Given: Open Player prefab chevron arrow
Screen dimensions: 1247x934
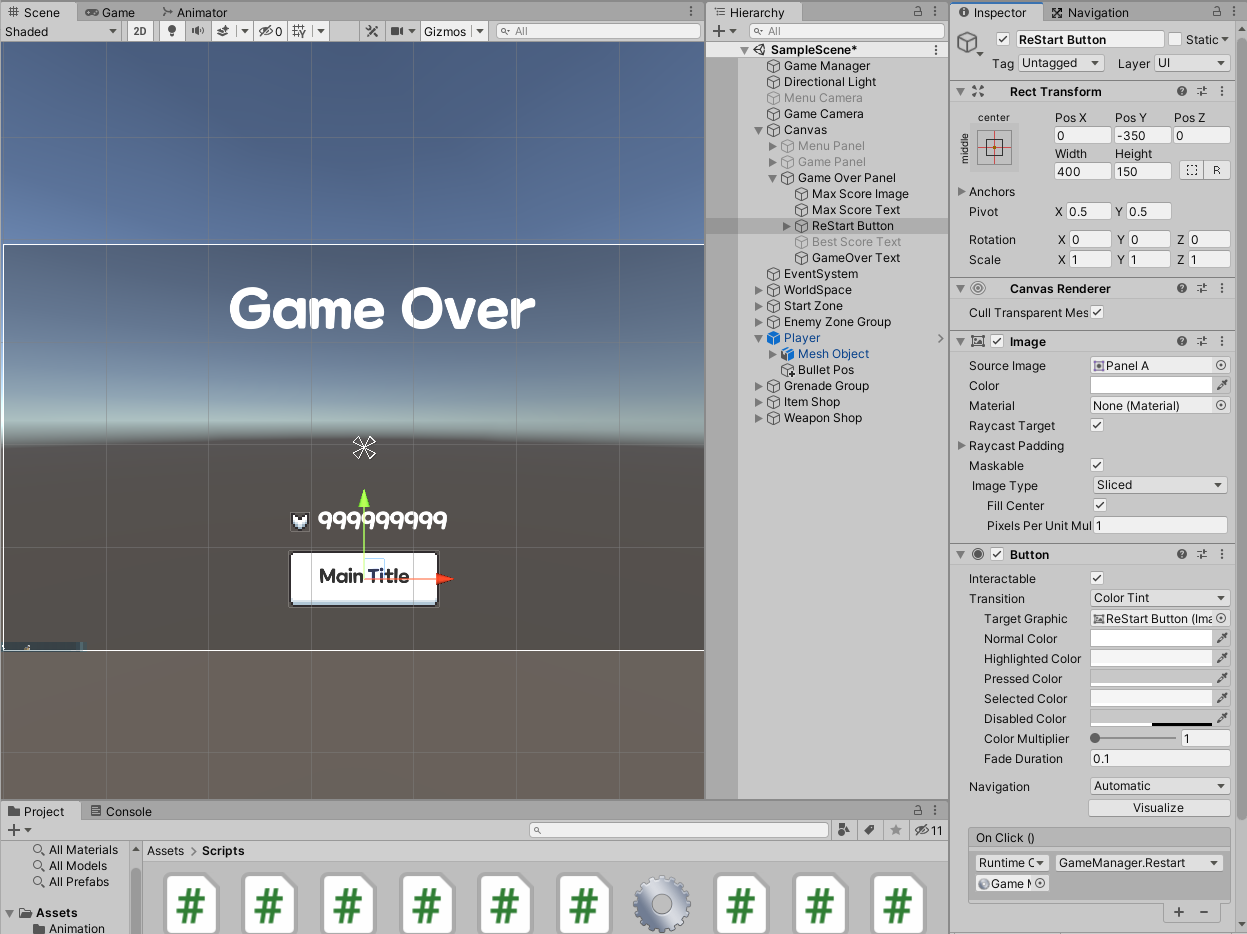Looking at the screenshot, I should coord(940,338).
